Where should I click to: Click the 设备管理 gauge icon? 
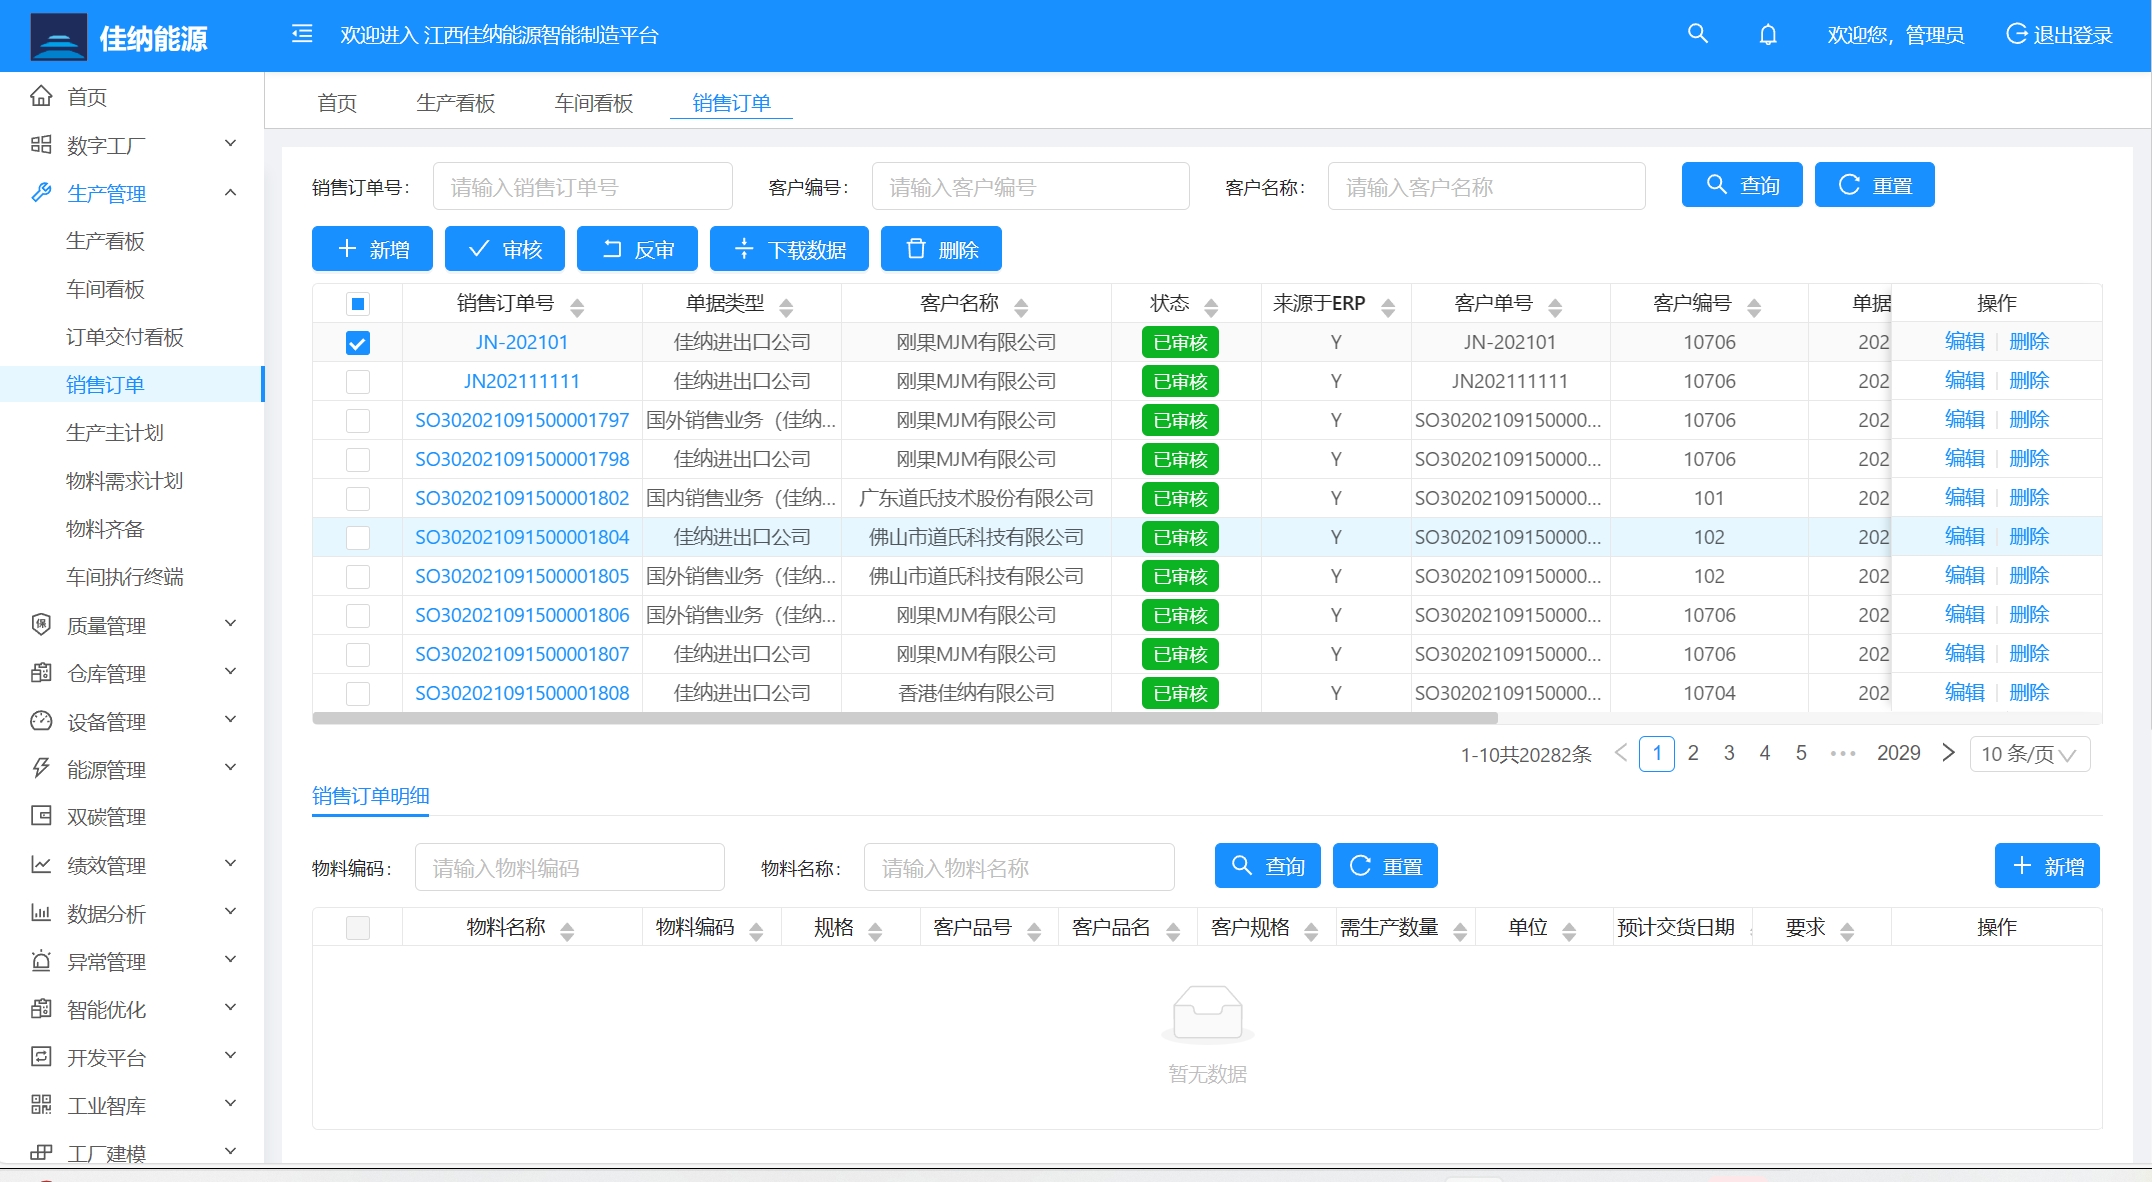(41, 720)
